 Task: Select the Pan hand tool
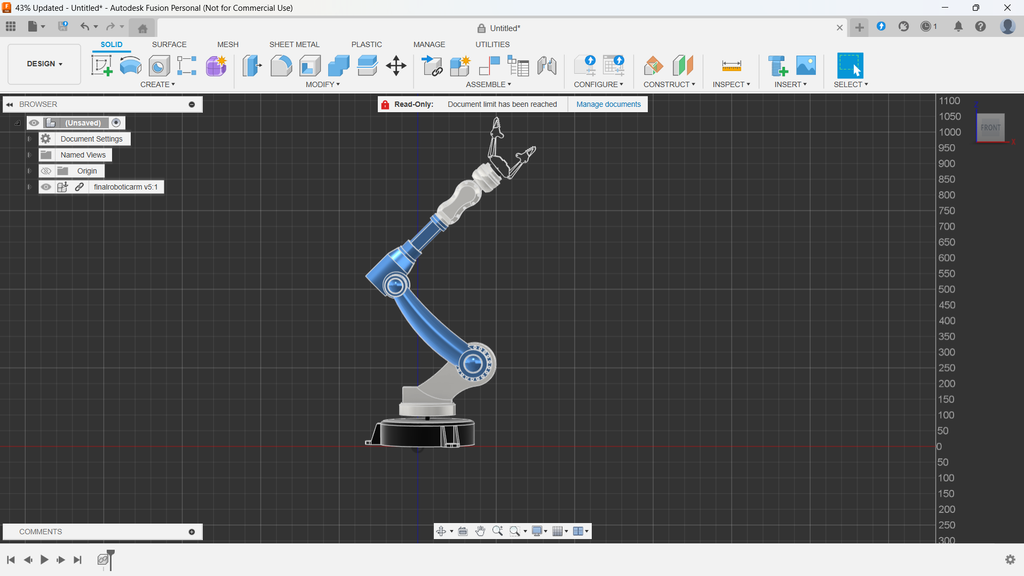[x=480, y=531]
